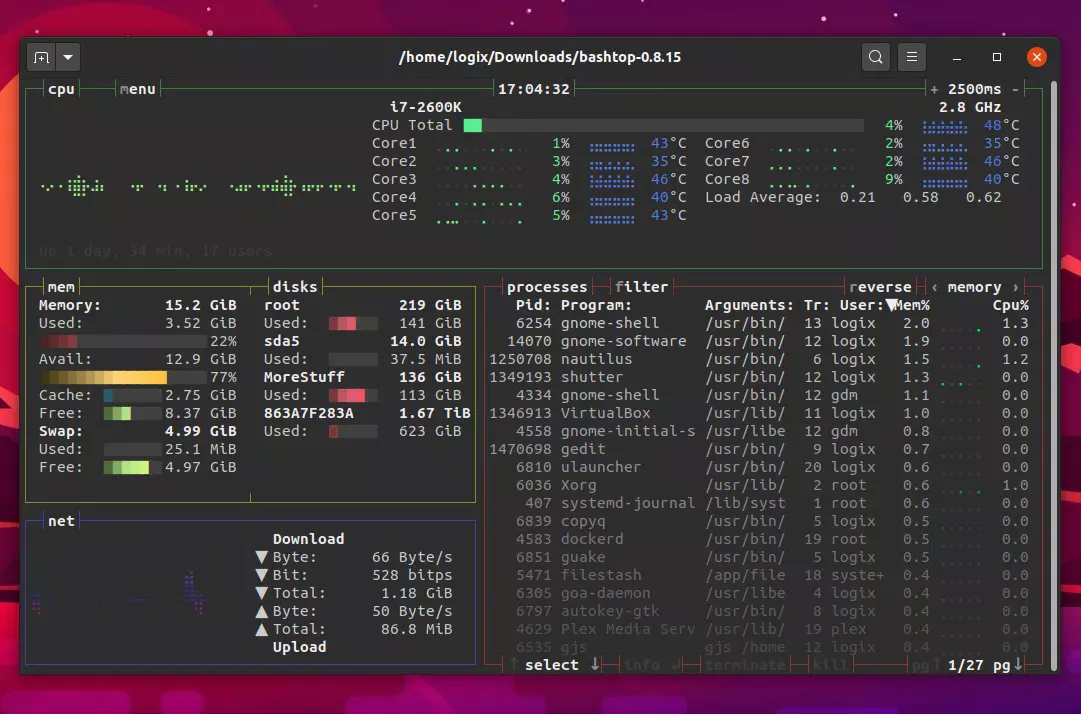1081x714 pixels.
Task: Click ‹ to switch to previous sort column
Action: [935, 287]
